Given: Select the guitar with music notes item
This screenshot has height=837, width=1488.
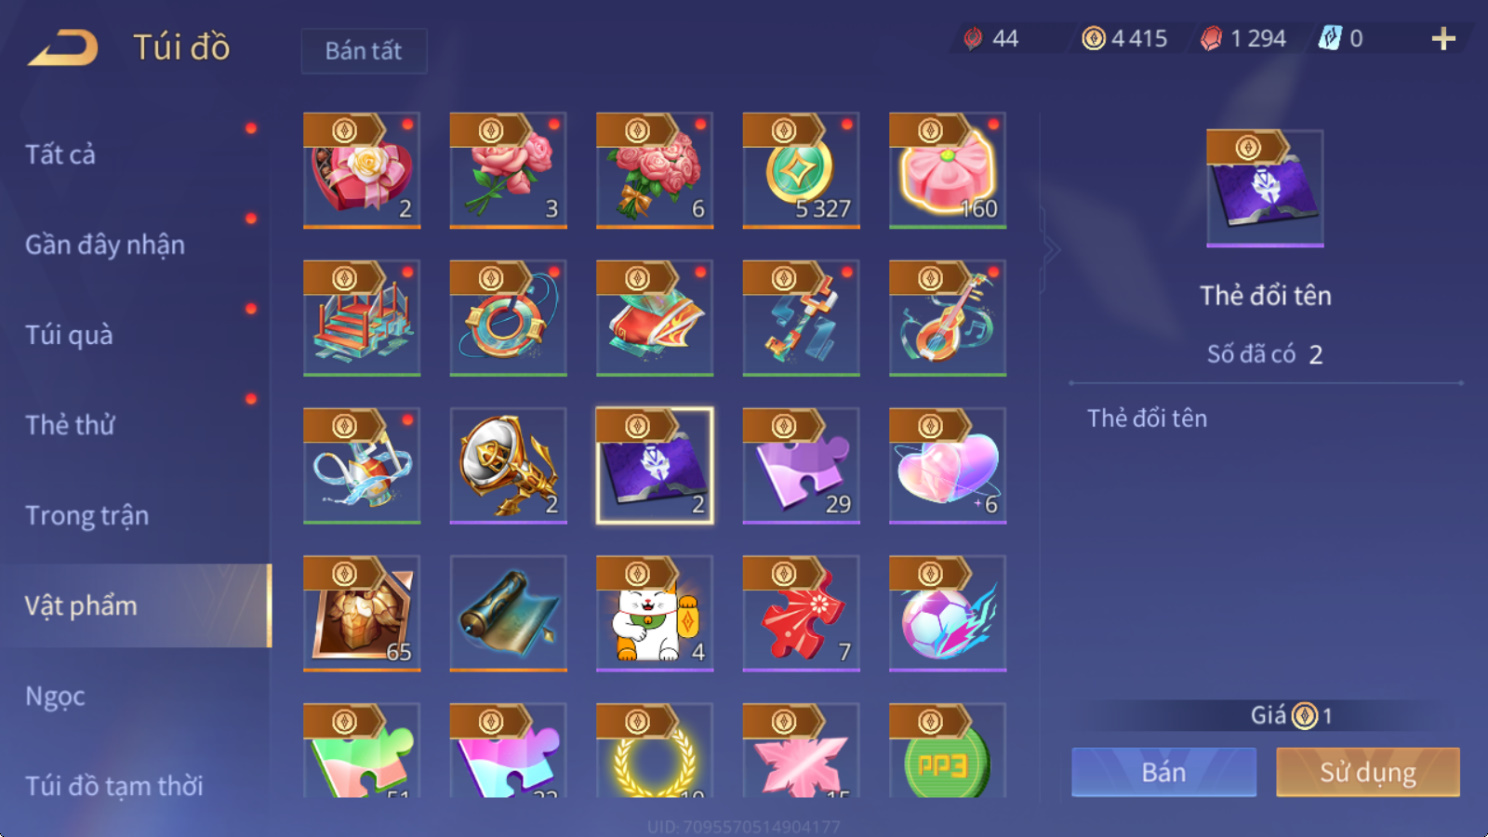Looking at the screenshot, I should [948, 319].
